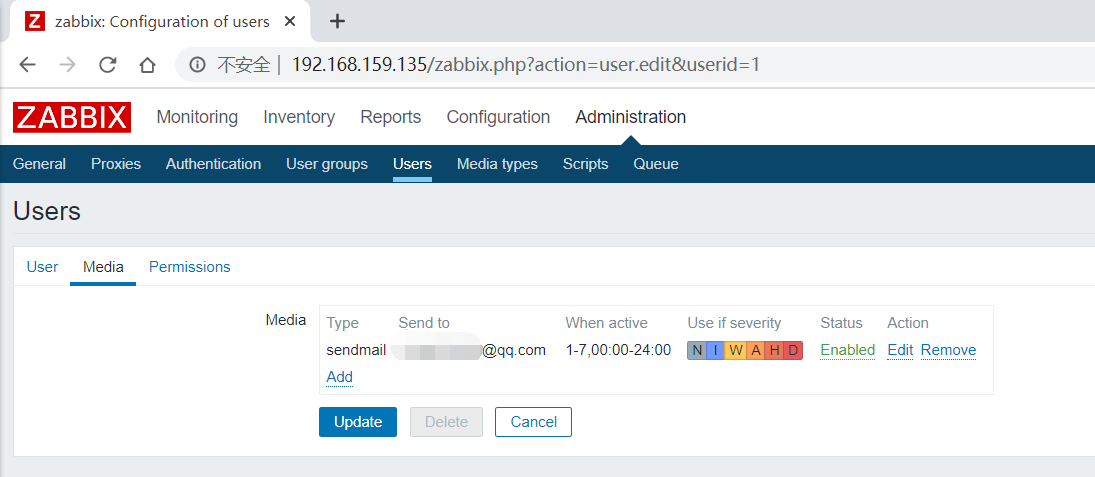Image resolution: width=1095 pixels, height=477 pixels.
Task: Click the Status column header
Action: [x=842, y=323]
